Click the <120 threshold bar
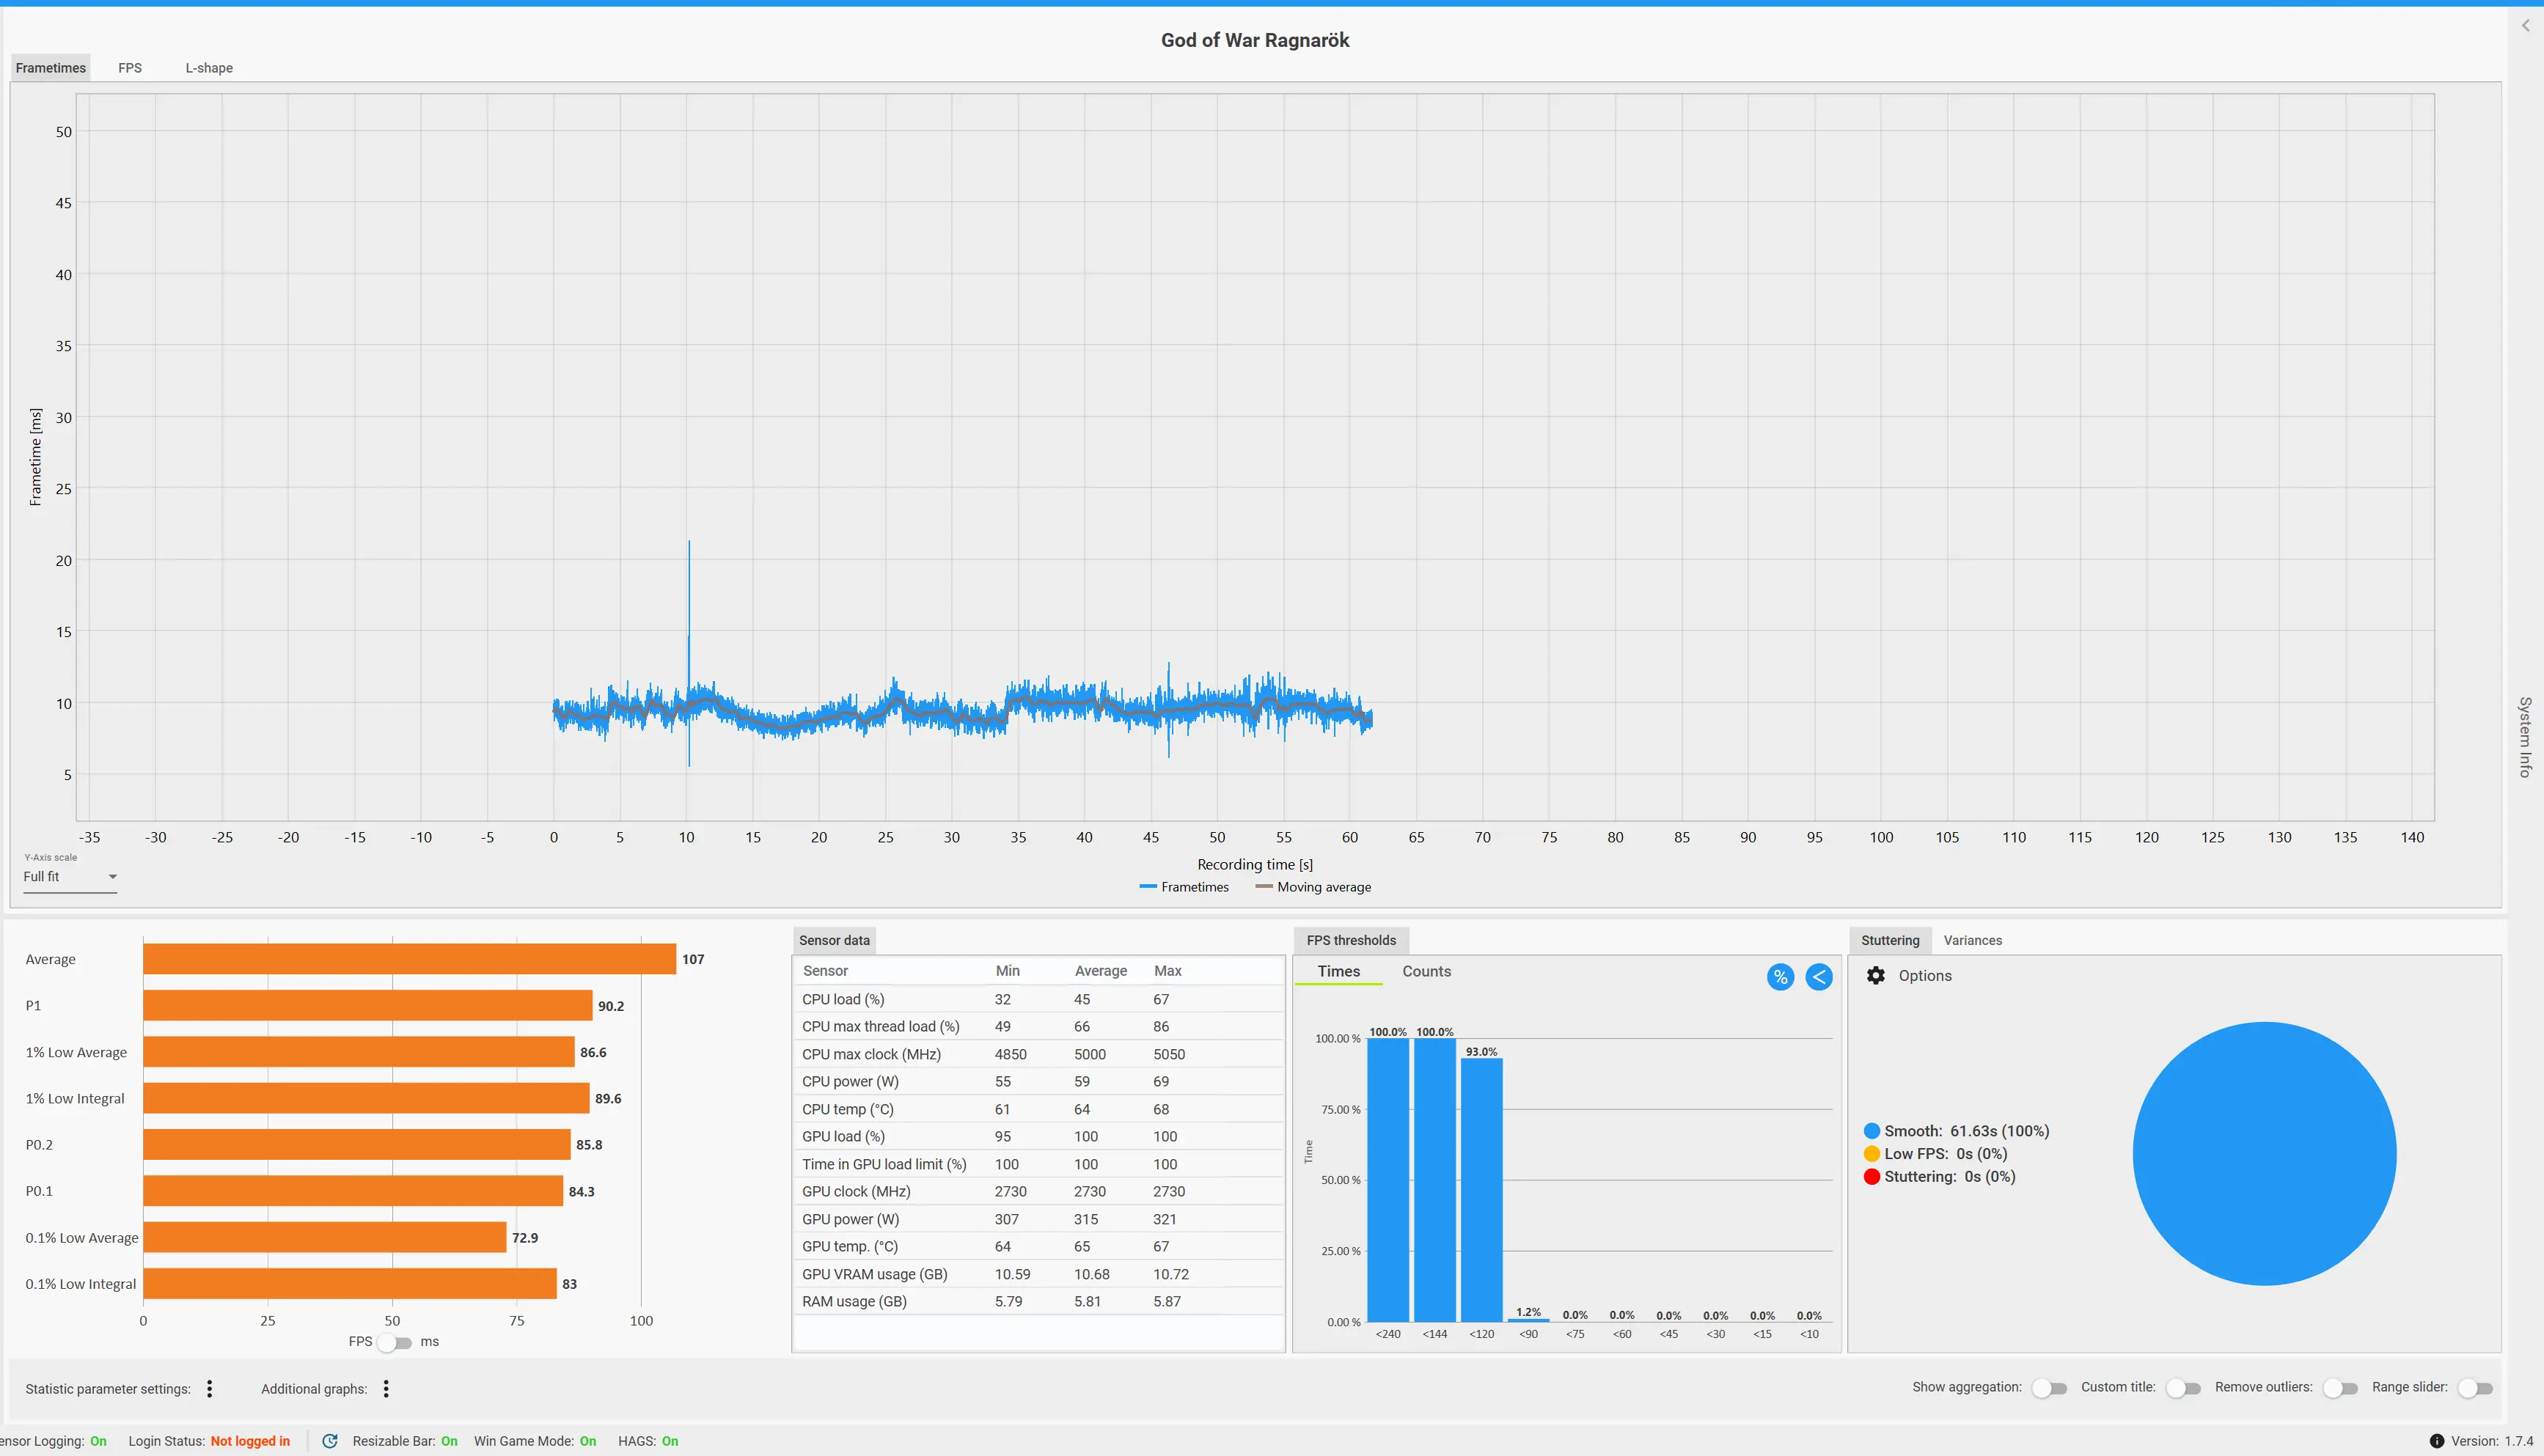This screenshot has width=2544, height=1456. (x=1481, y=1190)
